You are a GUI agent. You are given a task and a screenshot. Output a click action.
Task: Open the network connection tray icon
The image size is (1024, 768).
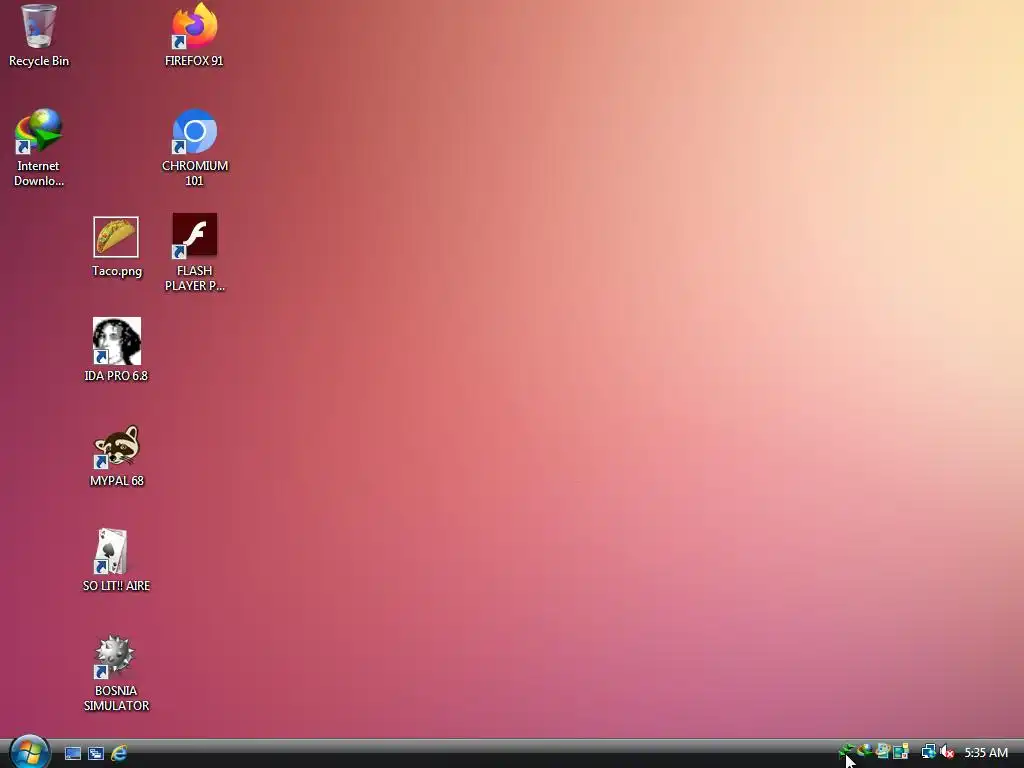pos(928,752)
